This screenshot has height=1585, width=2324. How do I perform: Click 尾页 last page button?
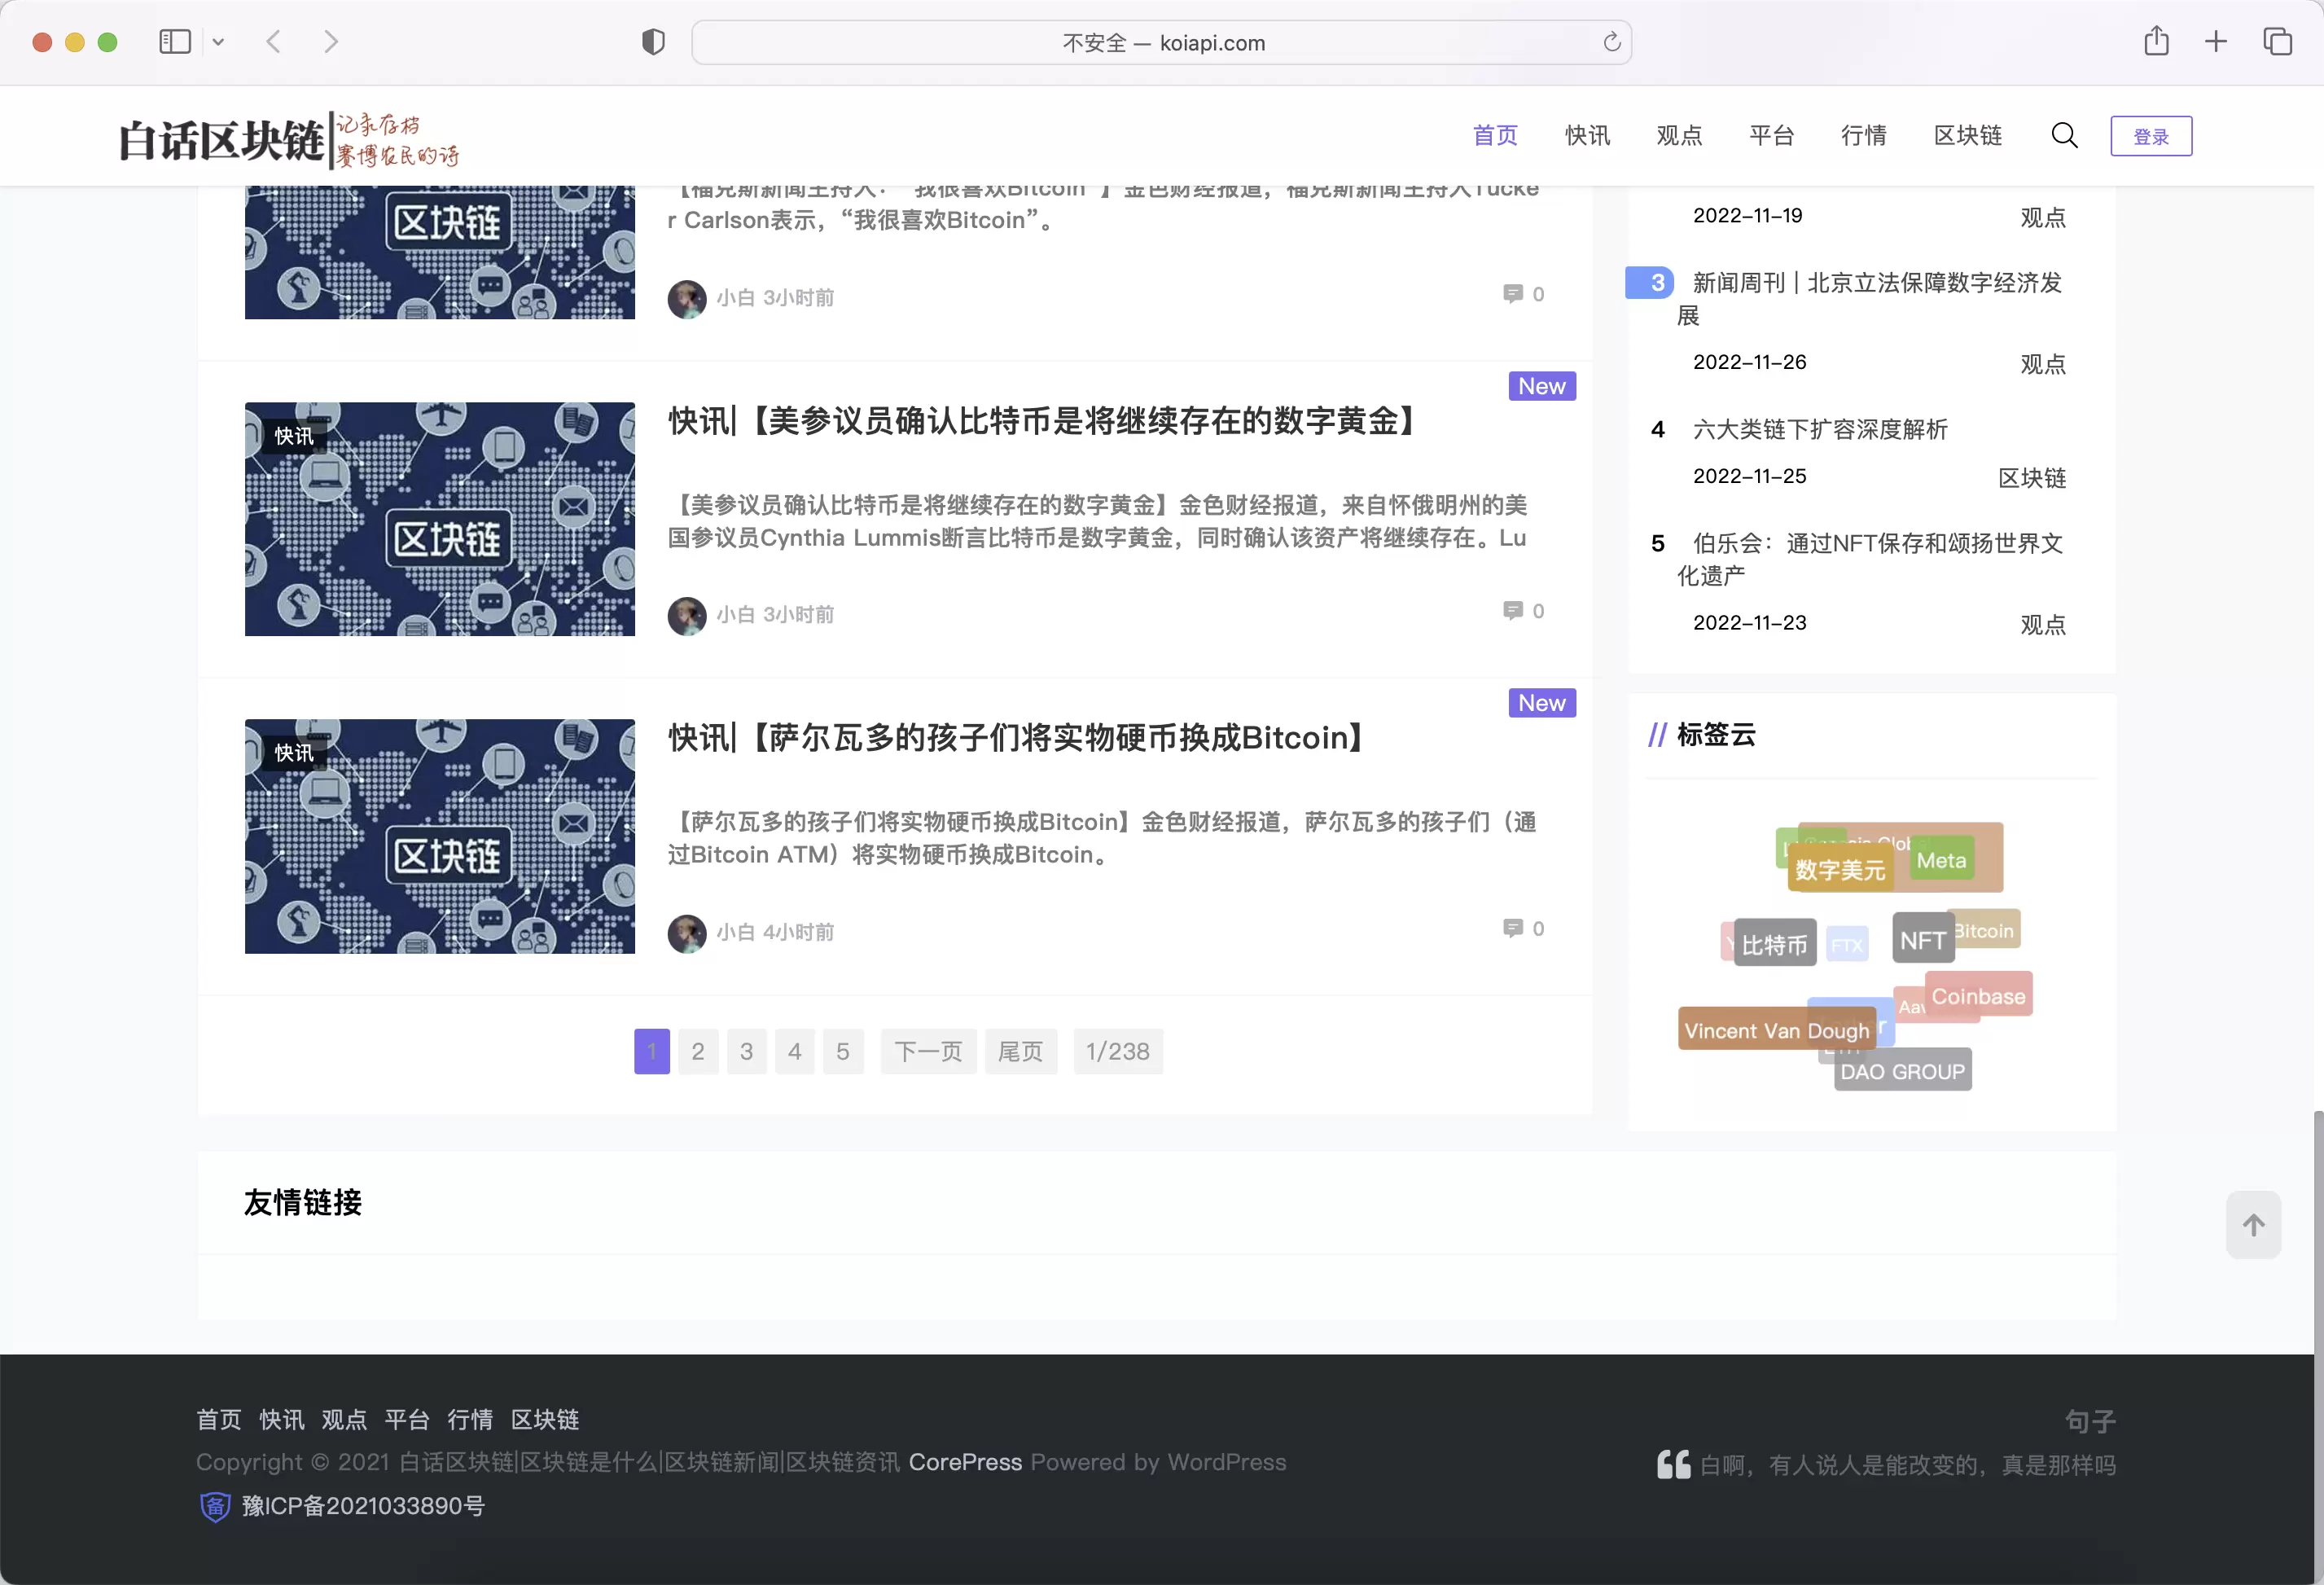(1021, 1052)
